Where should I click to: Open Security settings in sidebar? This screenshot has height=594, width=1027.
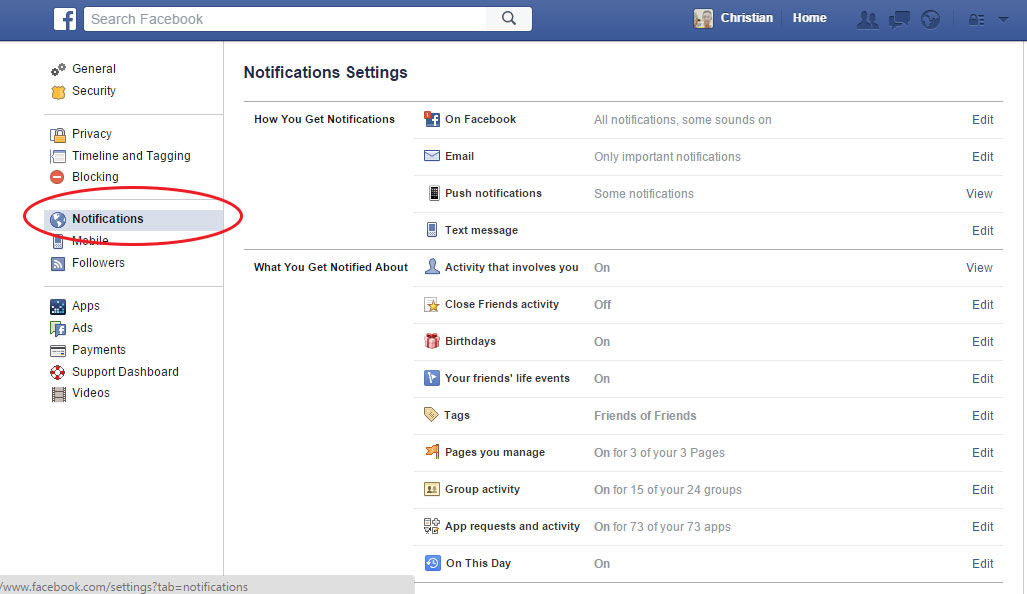point(94,91)
